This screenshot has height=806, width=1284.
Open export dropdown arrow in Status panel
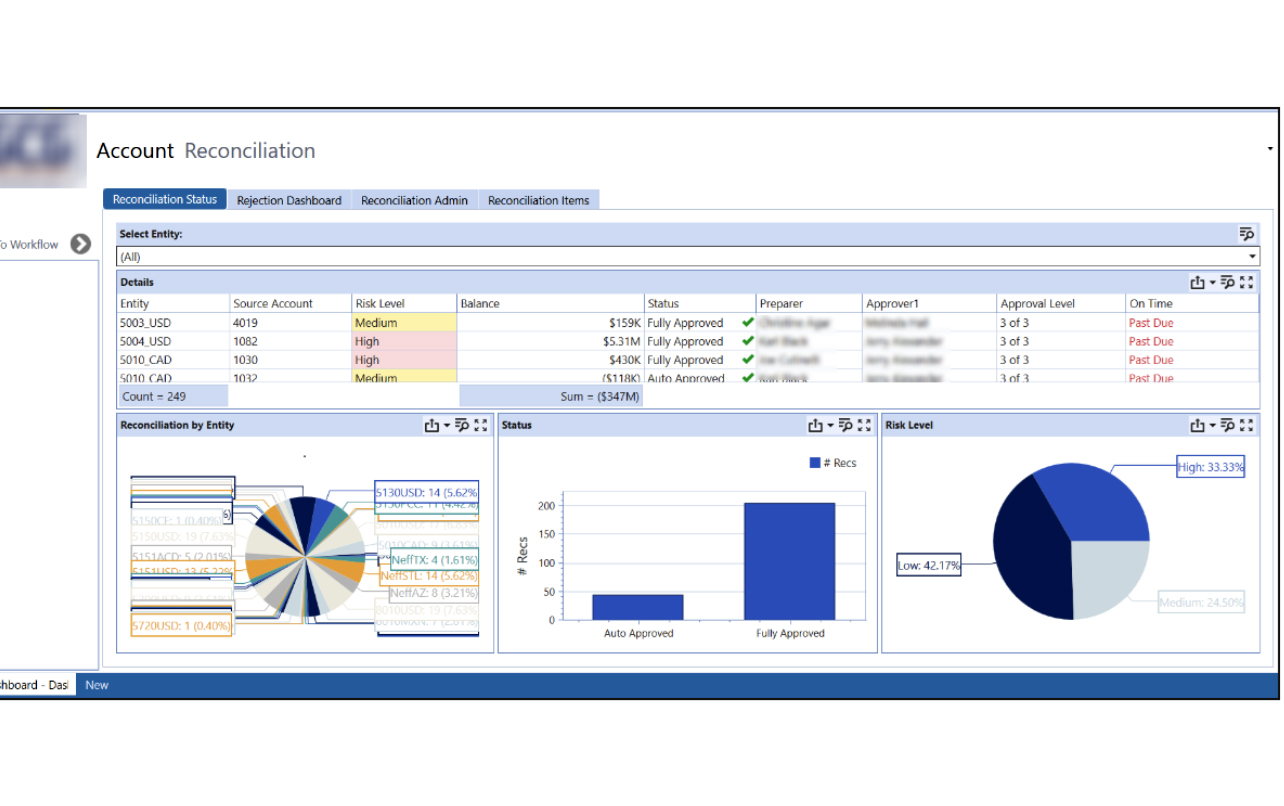830,426
